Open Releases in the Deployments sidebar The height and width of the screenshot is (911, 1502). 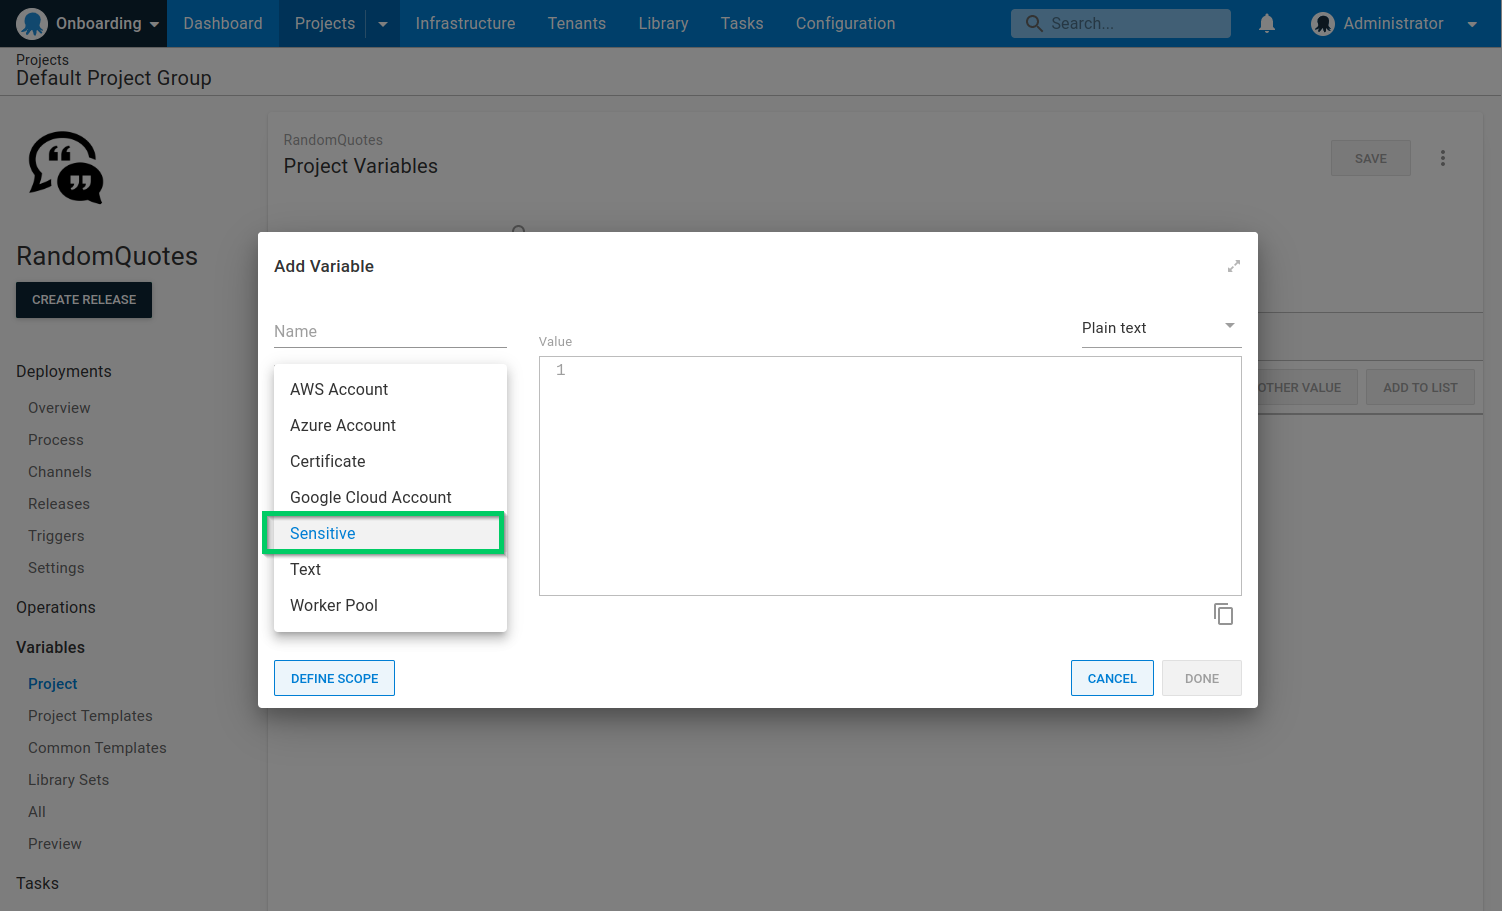click(58, 503)
